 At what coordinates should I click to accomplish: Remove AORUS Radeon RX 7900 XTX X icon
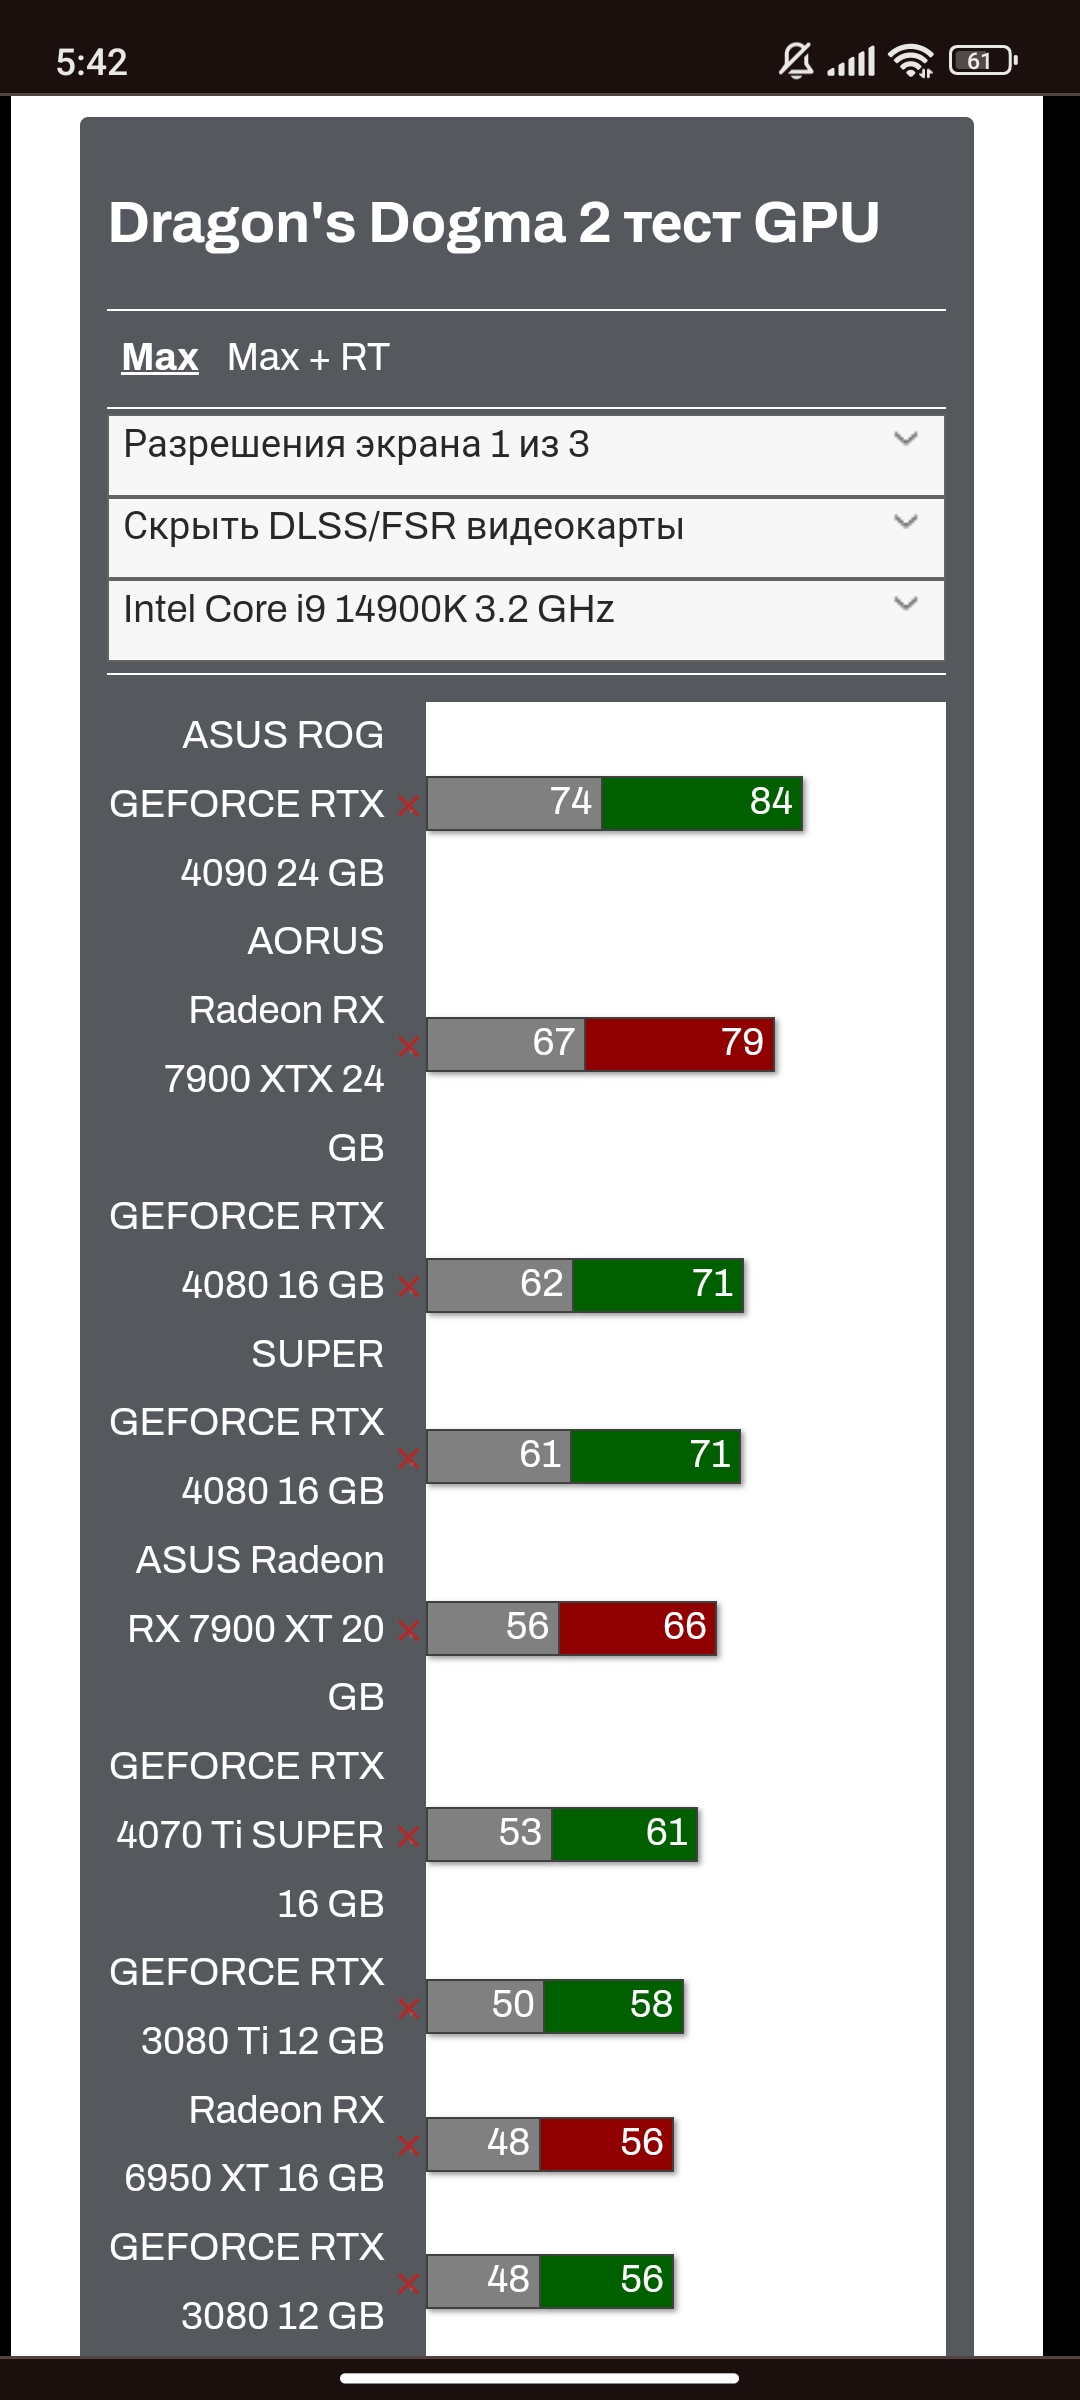408,1047
